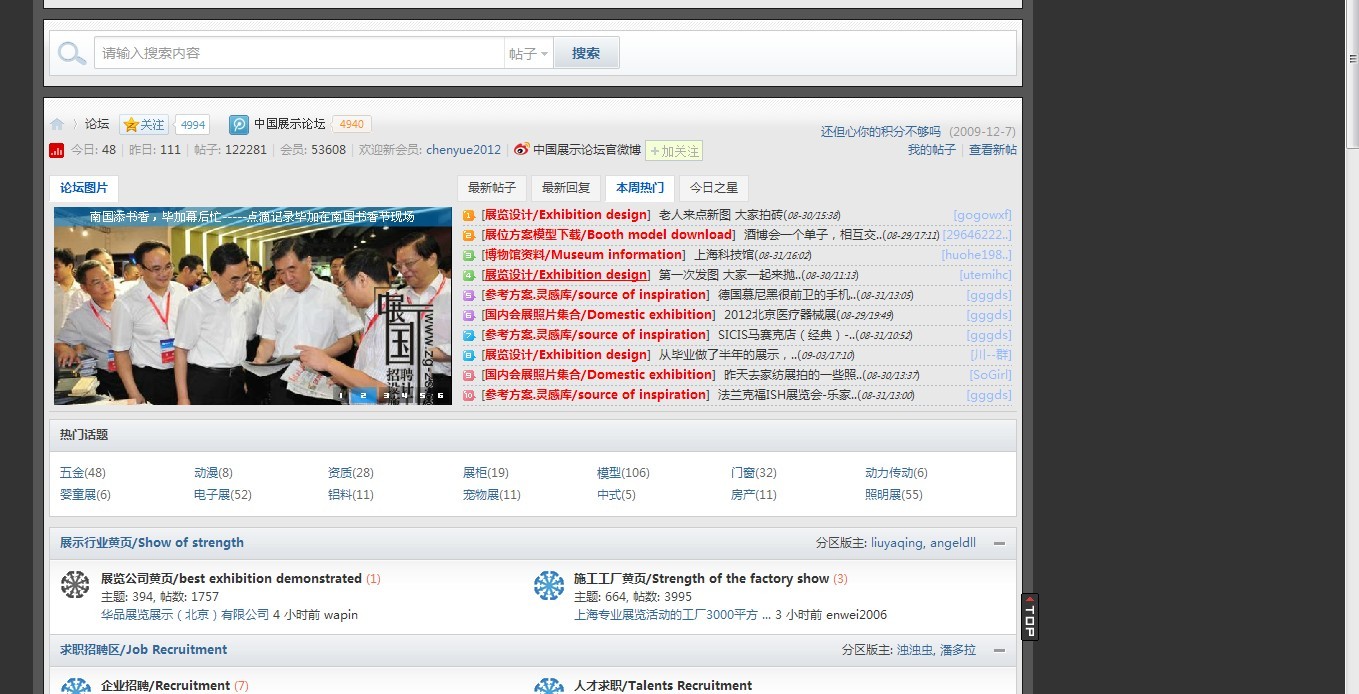Open 展示行业黄页/Show of strength section
This screenshot has height=694, width=1359.
click(x=152, y=543)
